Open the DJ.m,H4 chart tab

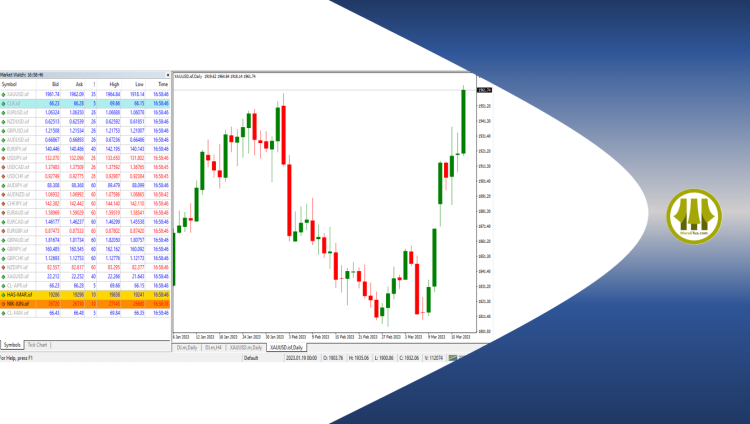(212, 347)
